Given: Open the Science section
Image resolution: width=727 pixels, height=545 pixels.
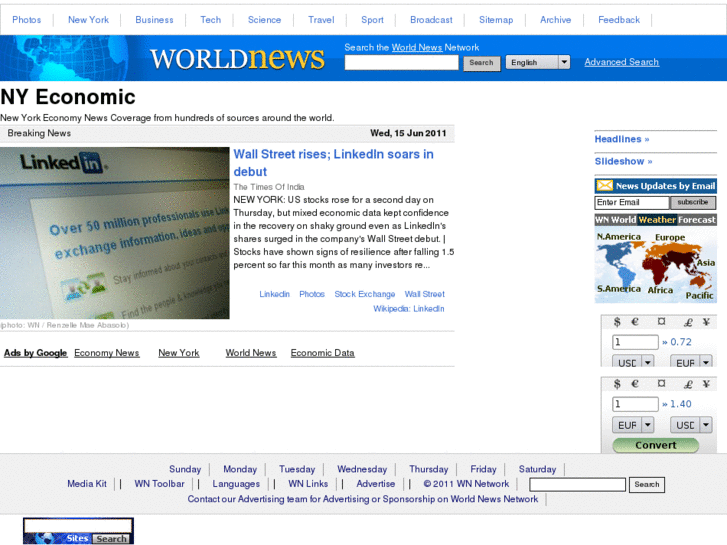Looking at the screenshot, I should (x=264, y=20).
